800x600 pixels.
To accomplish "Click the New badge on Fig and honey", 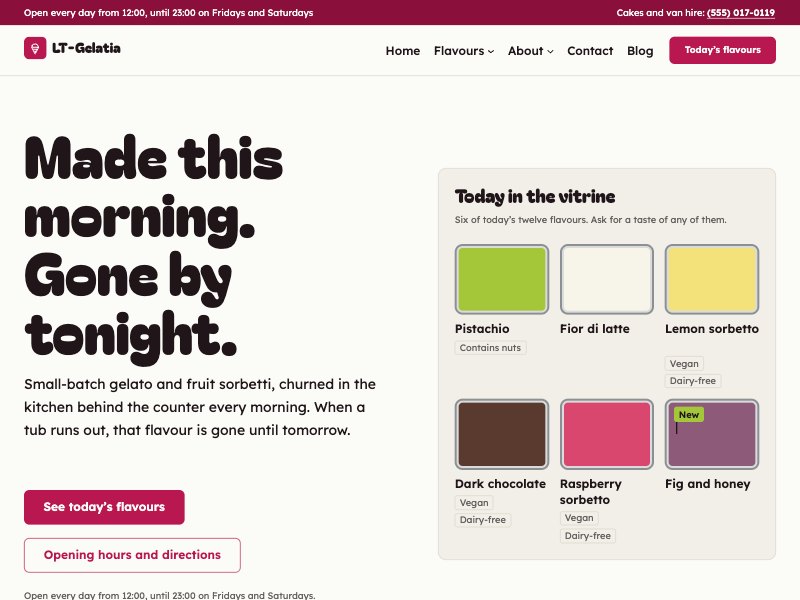I will pos(689,415).
